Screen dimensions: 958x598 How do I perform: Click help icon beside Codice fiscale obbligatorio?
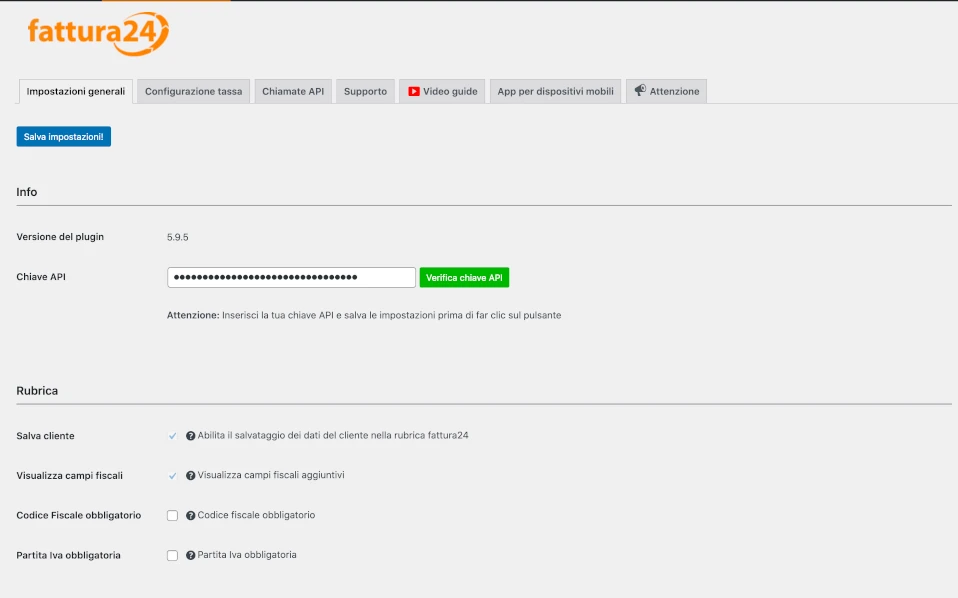[191, 516]
